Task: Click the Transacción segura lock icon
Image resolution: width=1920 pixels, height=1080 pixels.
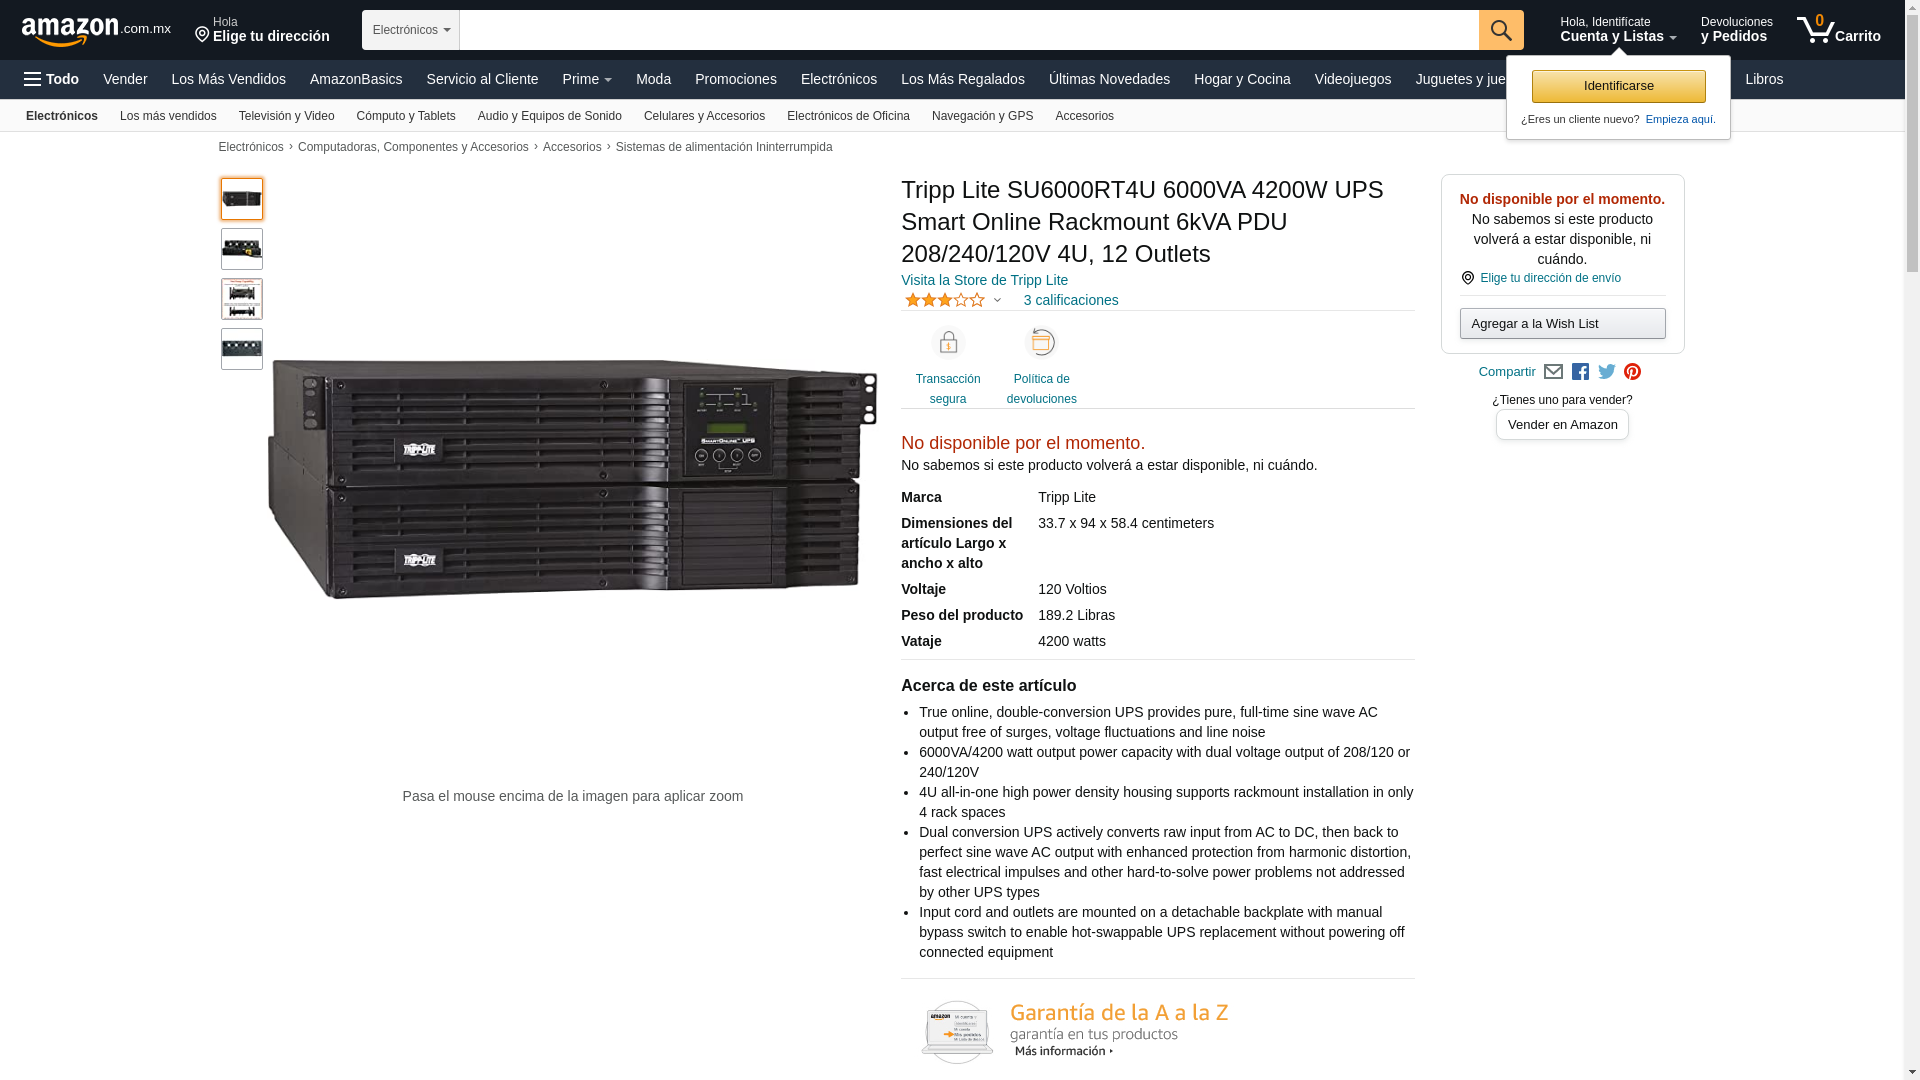Action: click(x=948, y=343)
